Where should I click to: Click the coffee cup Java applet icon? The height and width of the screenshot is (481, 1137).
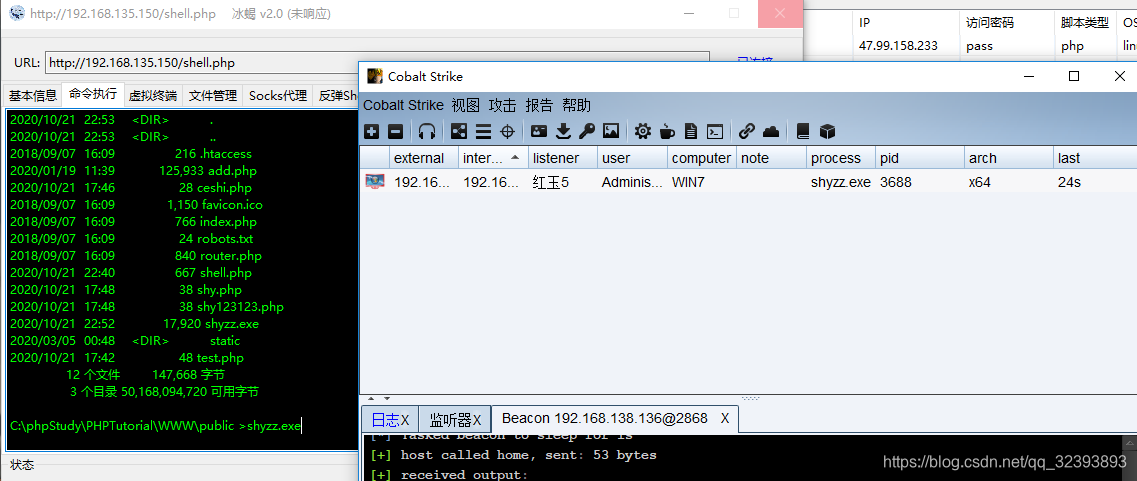(667, 131)
